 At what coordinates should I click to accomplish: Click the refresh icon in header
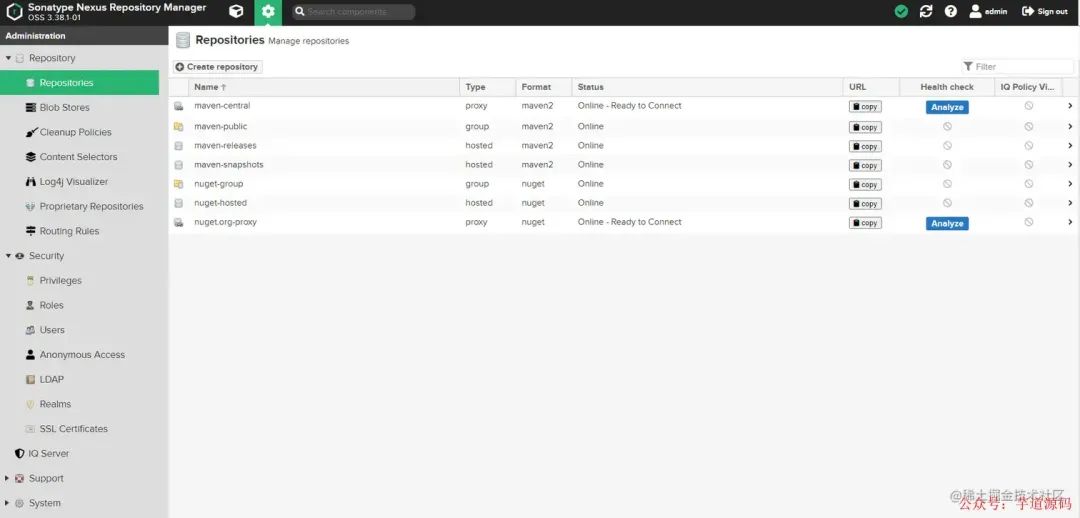[926, 12]
